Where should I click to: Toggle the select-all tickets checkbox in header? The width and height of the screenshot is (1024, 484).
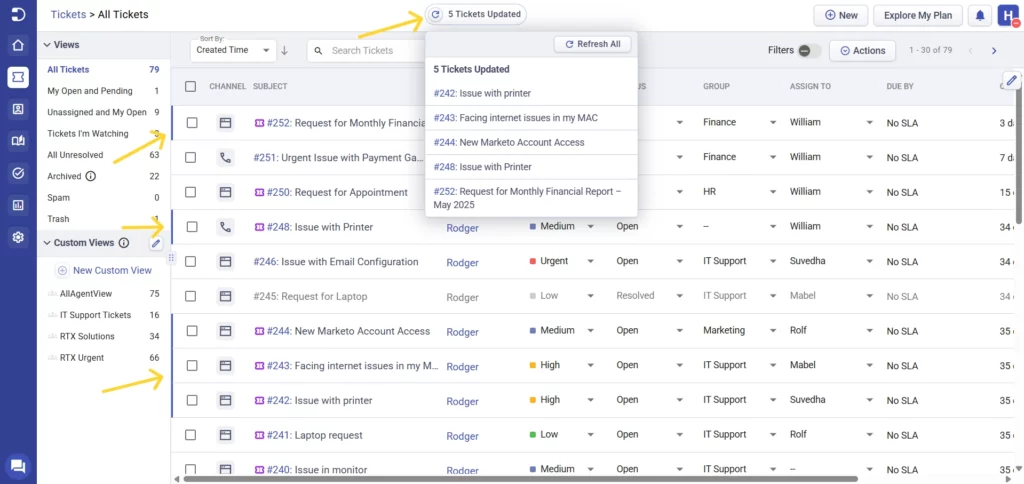point(191,86)
